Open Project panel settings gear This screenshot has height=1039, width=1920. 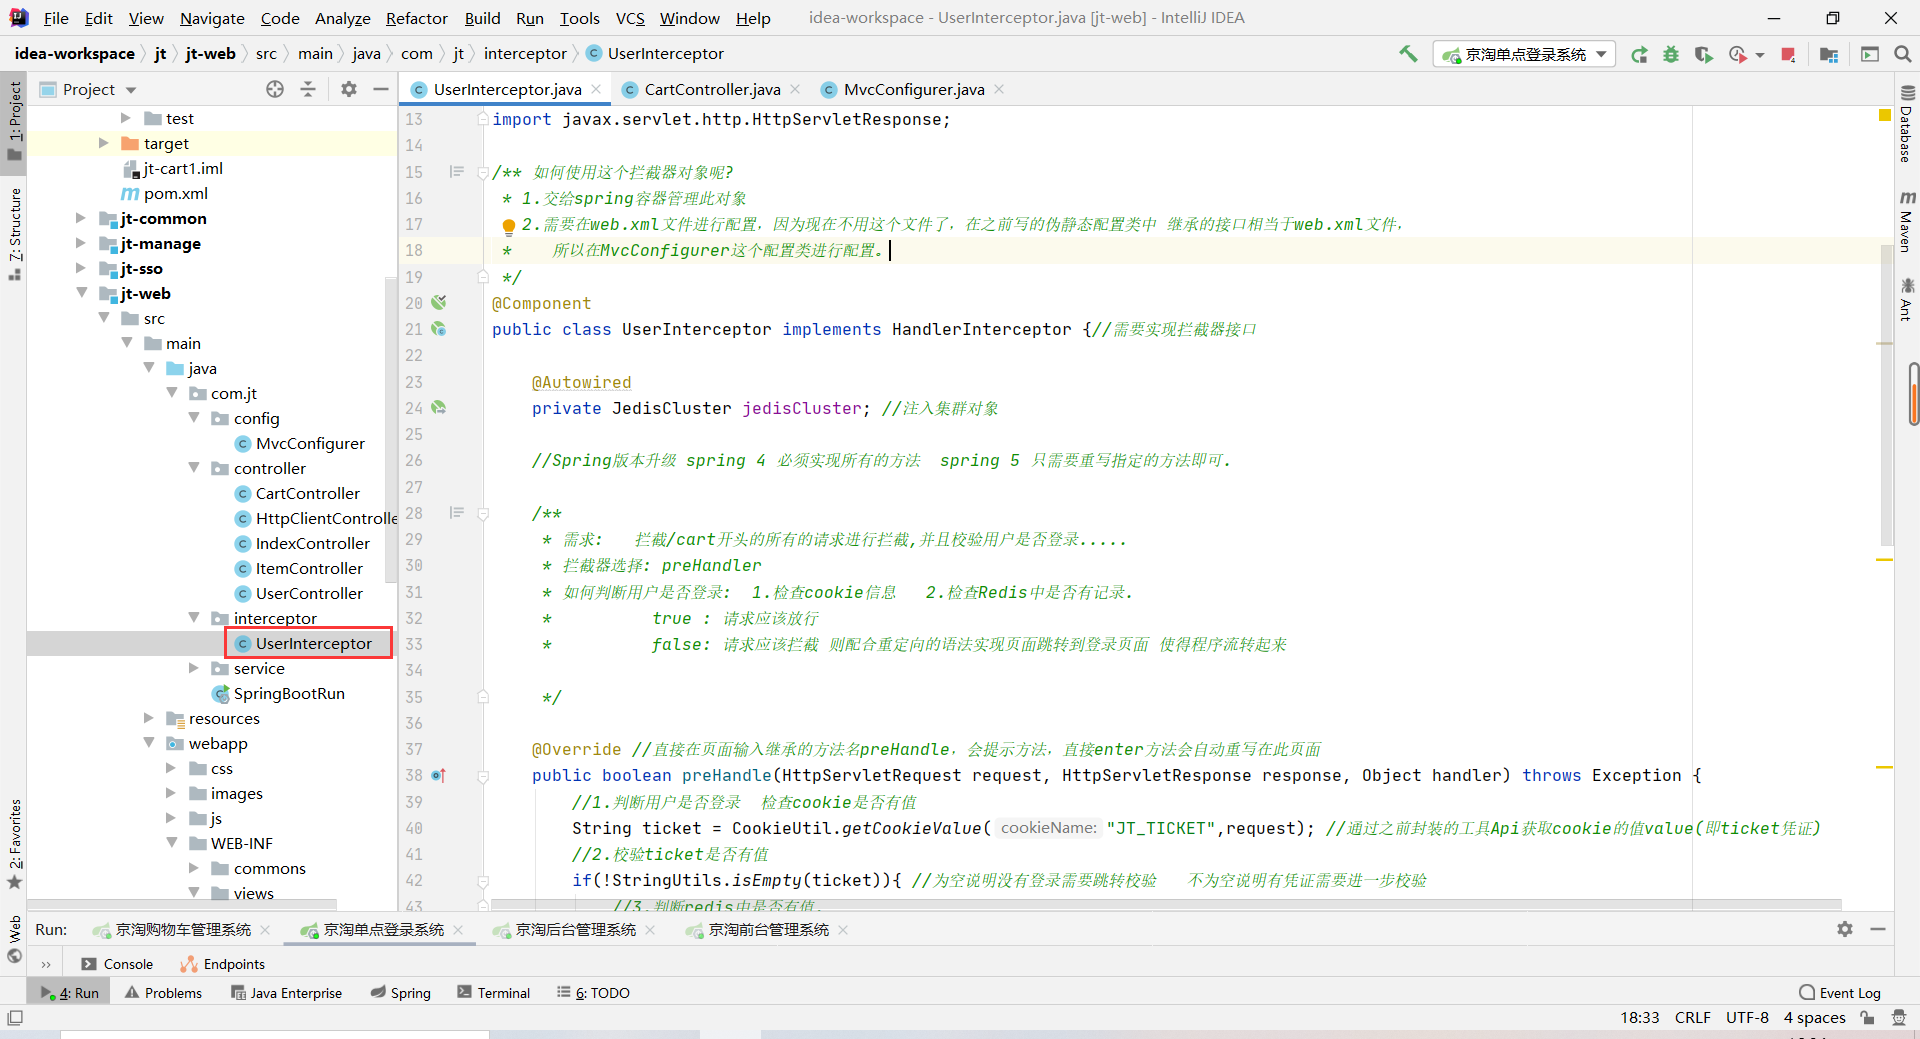pyautogui.click(x=348, y=89)
